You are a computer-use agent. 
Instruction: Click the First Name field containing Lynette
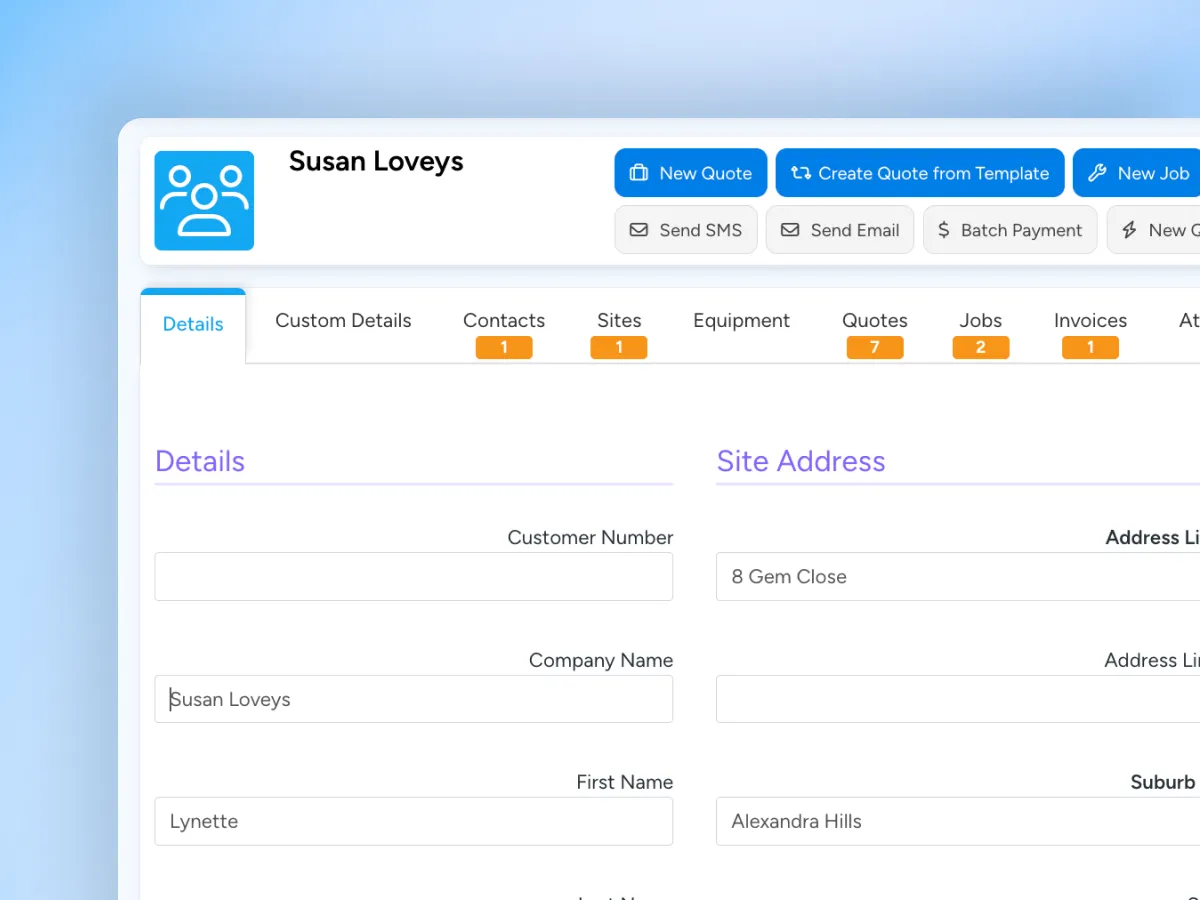(x=414, y=821)
